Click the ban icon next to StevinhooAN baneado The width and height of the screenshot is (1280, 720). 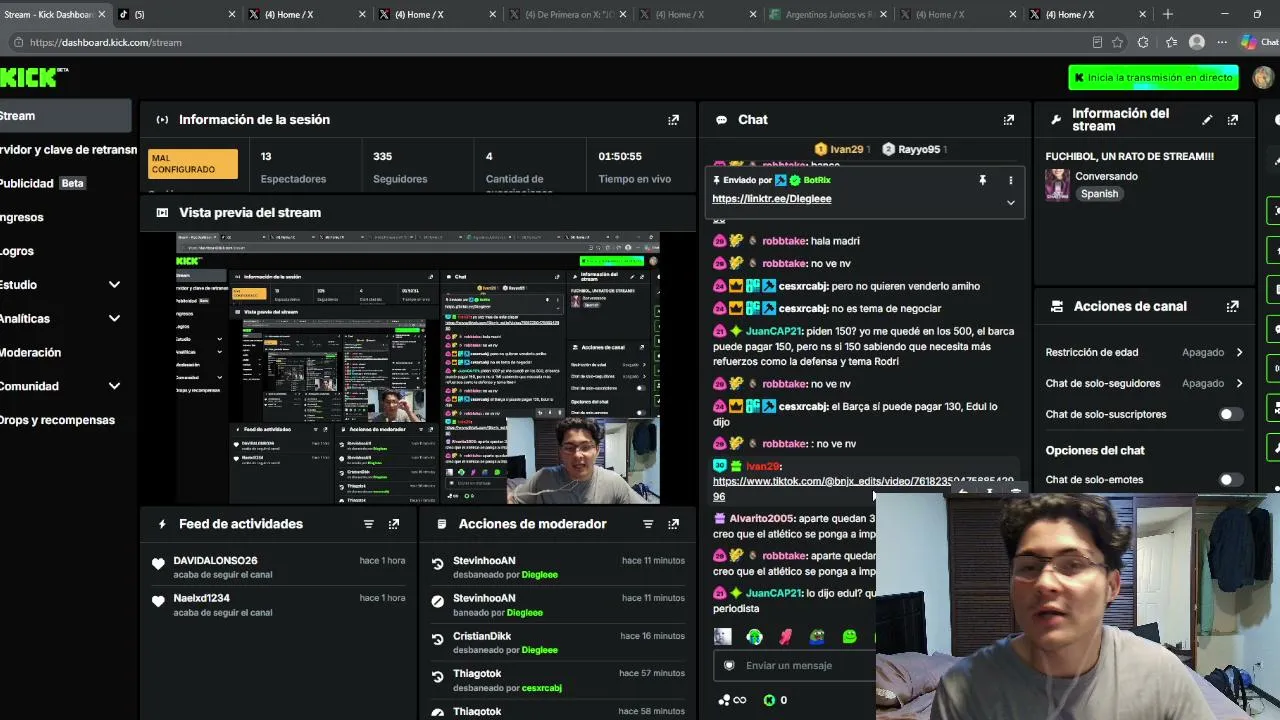pos(437,601)
